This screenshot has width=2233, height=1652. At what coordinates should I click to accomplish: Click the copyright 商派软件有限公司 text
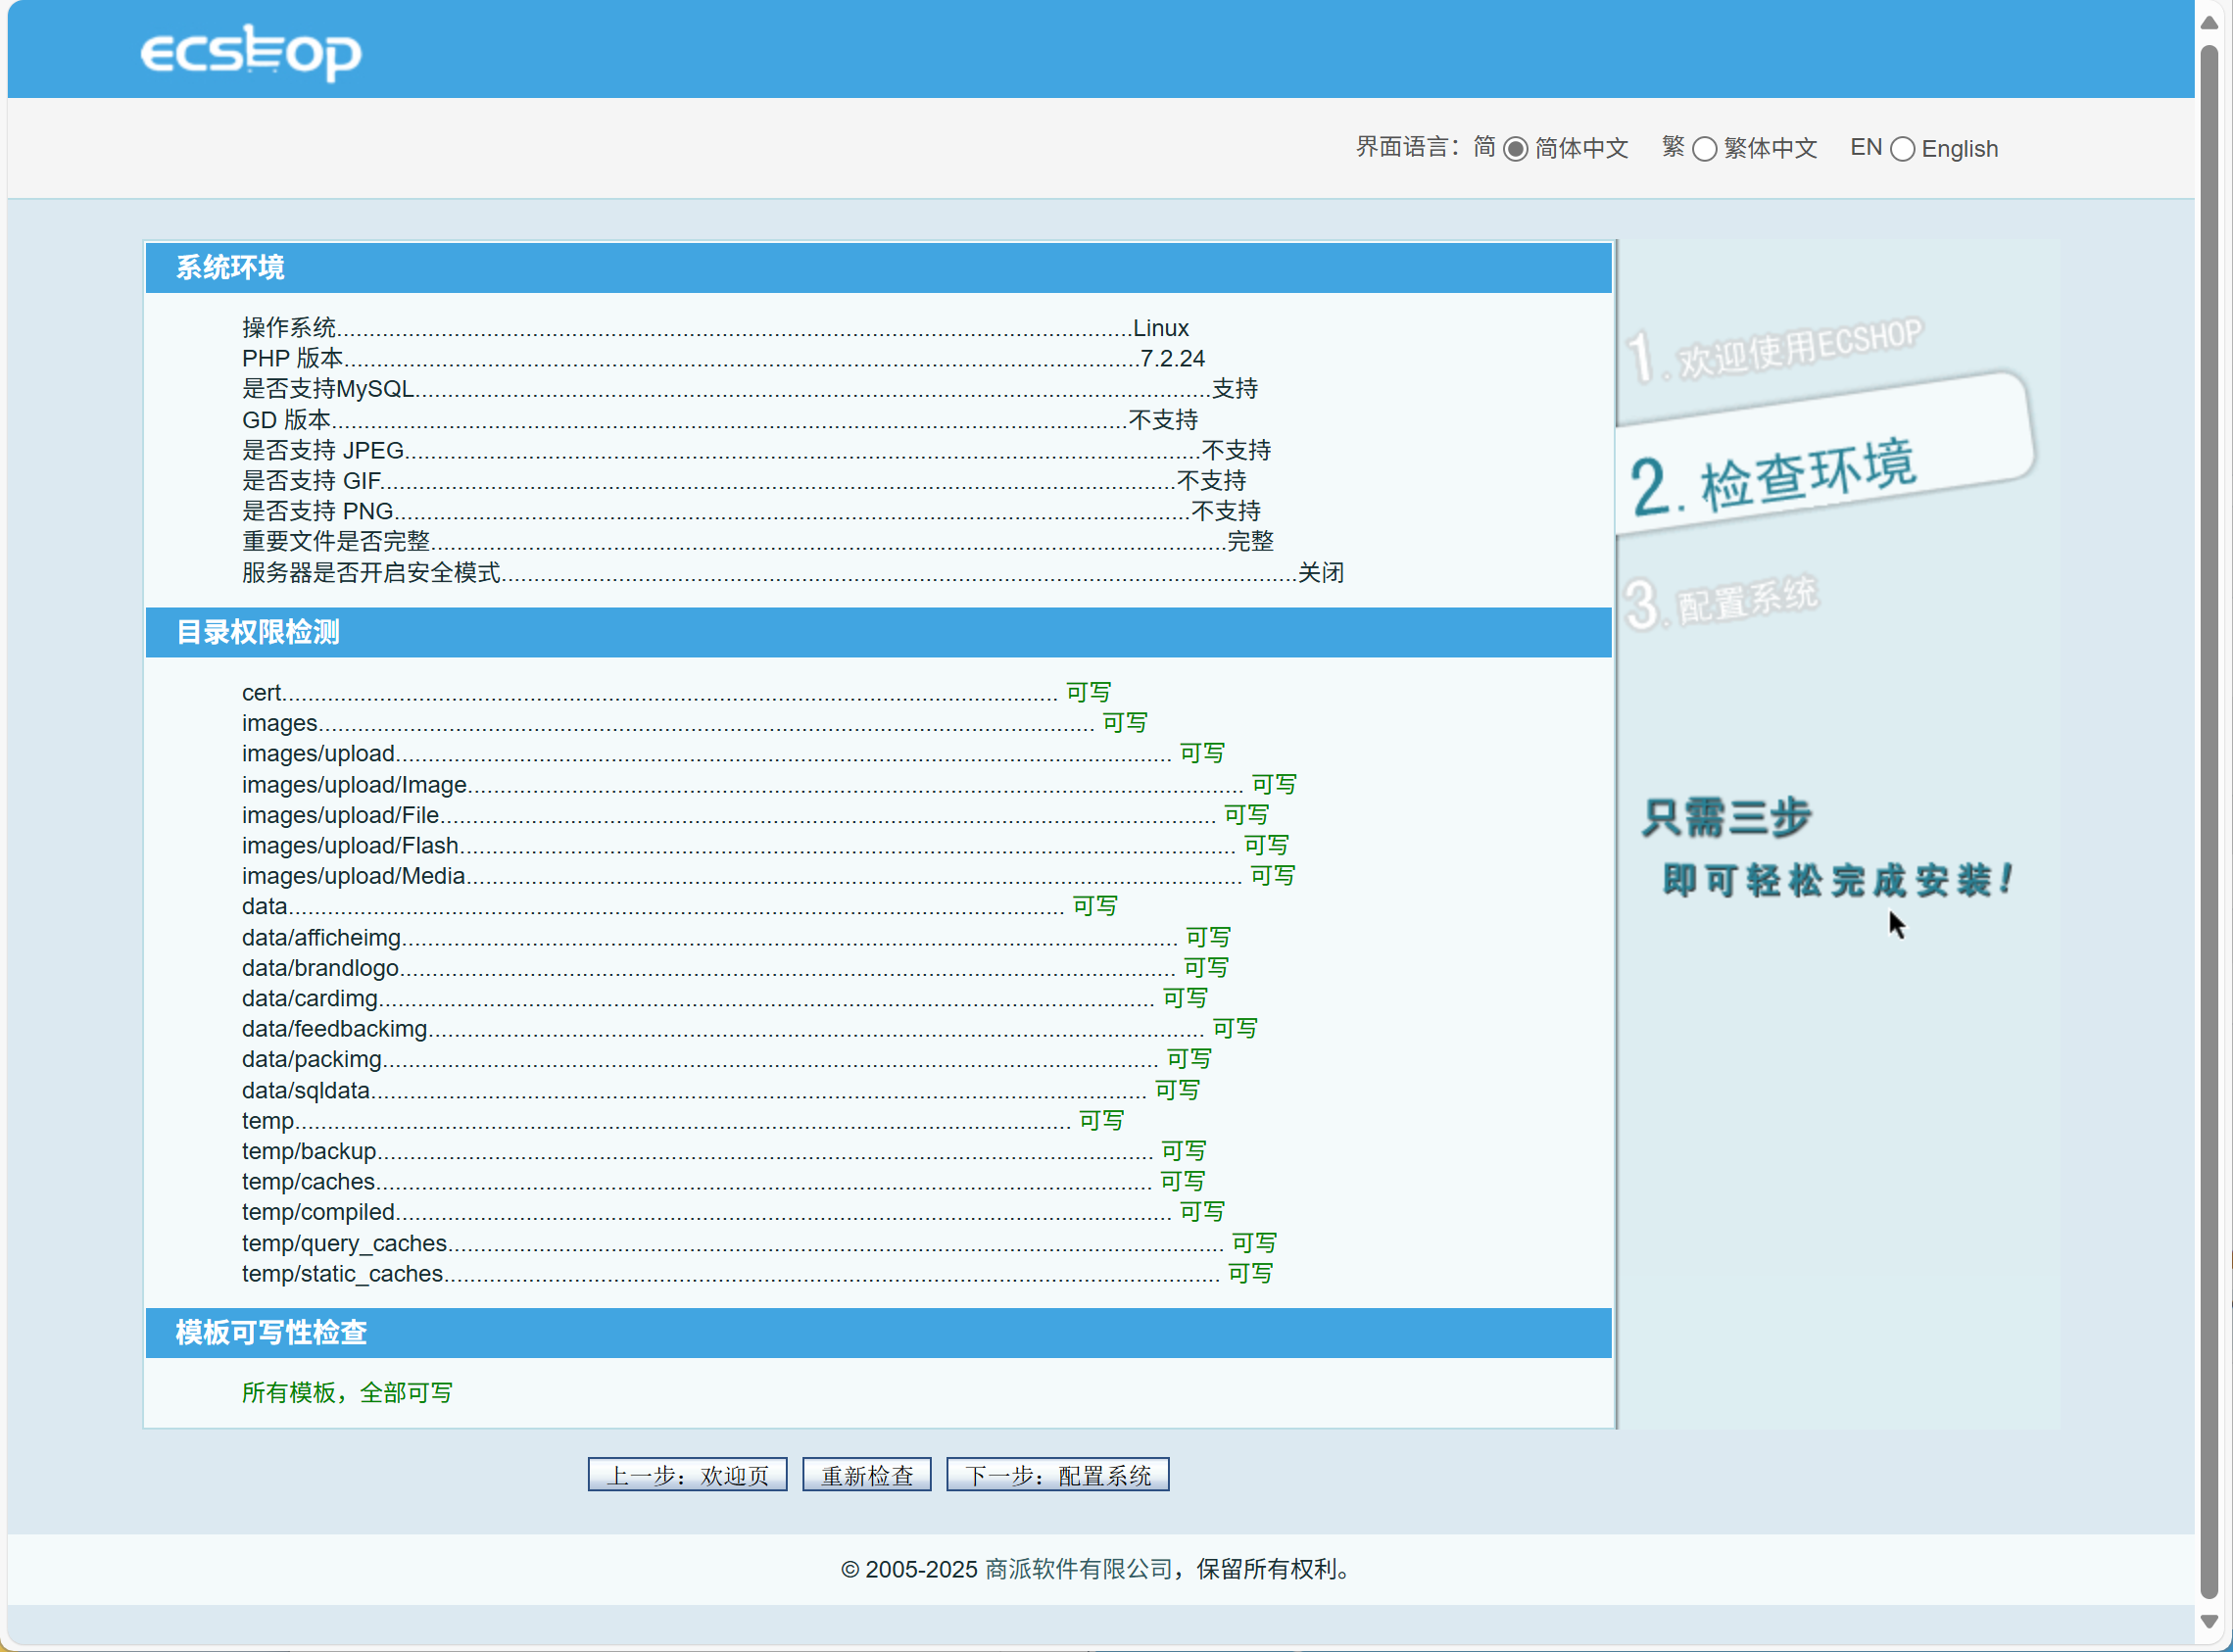point(1078,1569)
